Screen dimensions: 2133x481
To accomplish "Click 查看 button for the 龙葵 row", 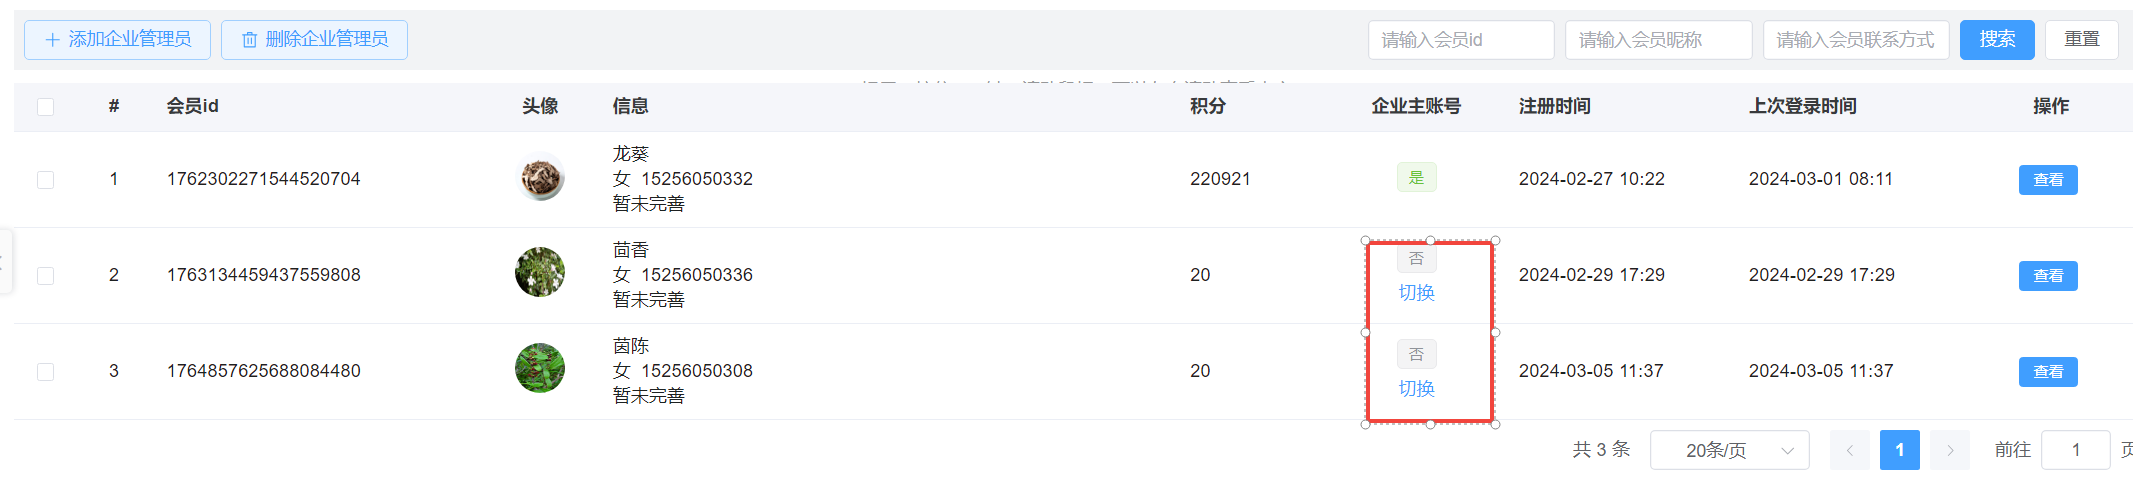I will tap(2048, 180).
